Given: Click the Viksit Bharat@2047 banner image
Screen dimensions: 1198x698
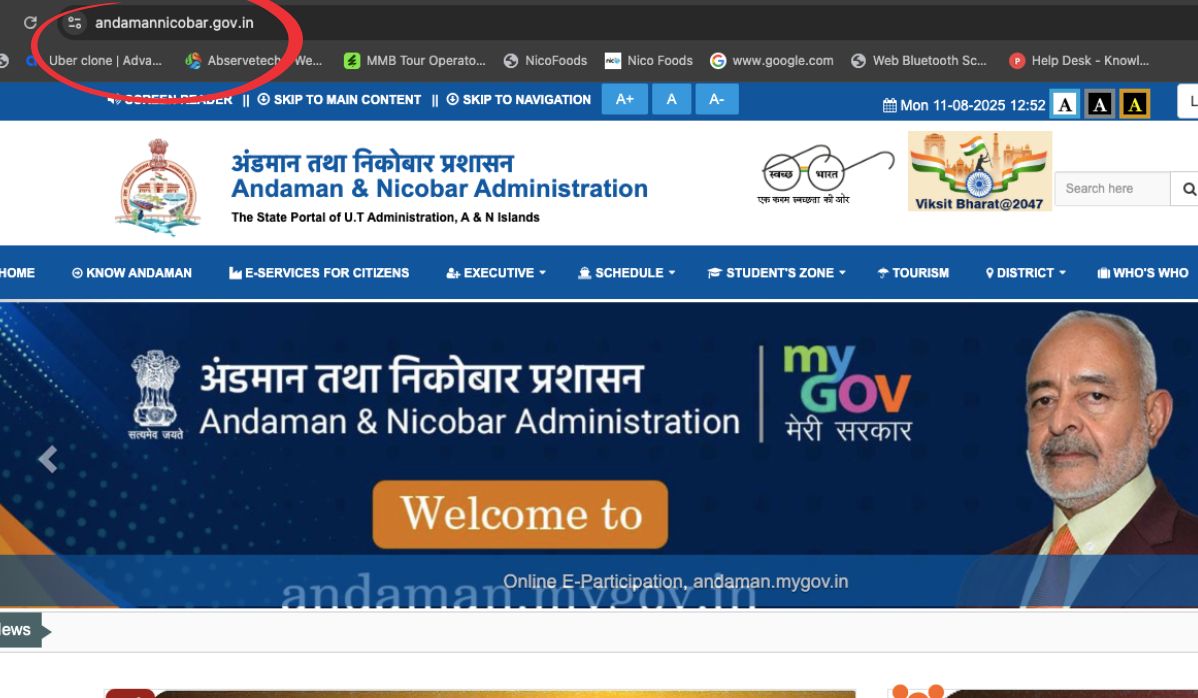Looking at the screenshot, I should pos(979,171).
